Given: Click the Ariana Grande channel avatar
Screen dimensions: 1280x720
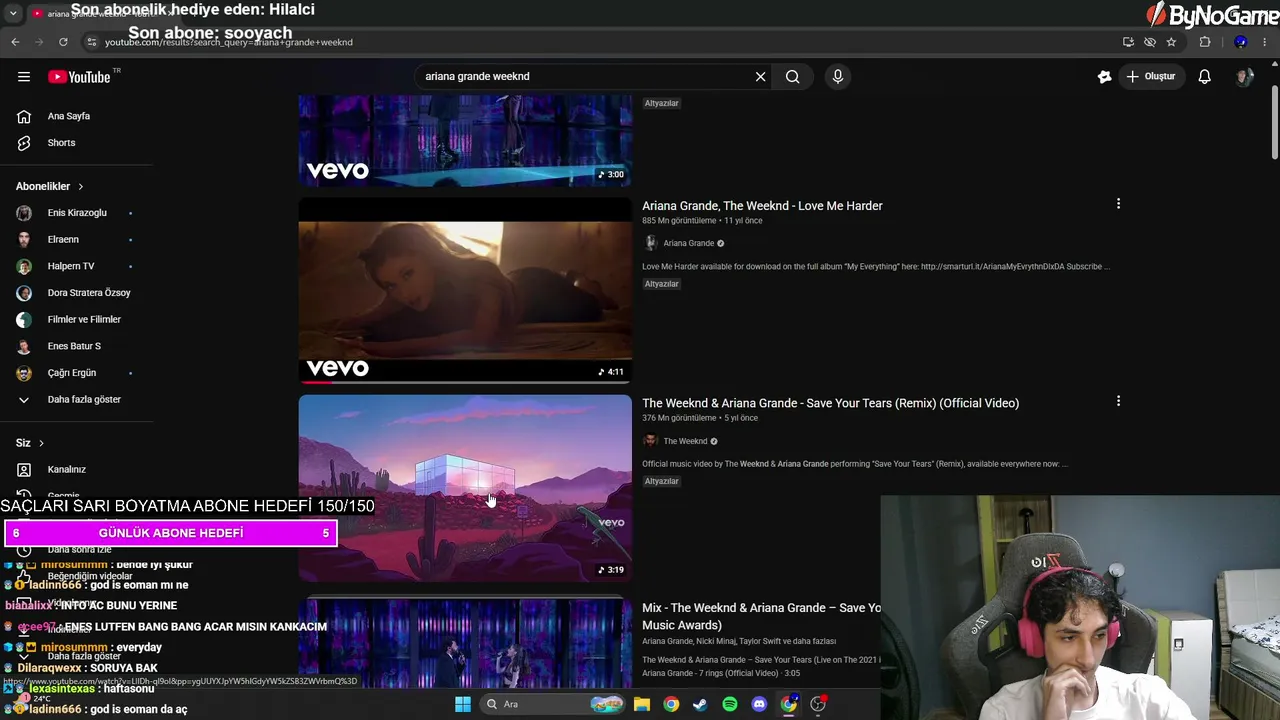Looking at the screenshot, I should (650, 243).
